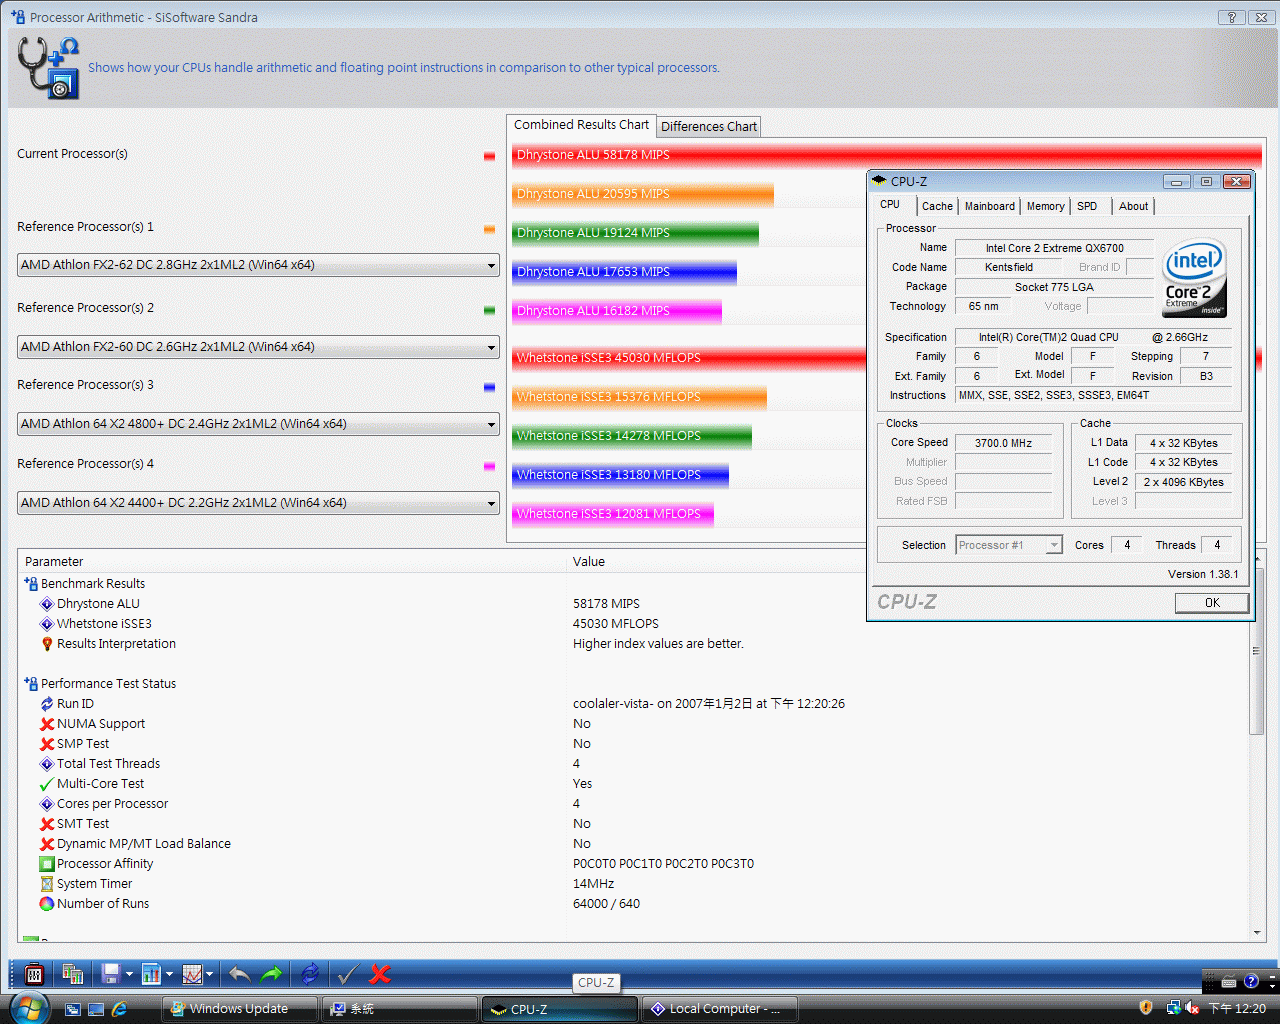
Task: Click red Current Processor color marker
Action: tap(489, 156)
